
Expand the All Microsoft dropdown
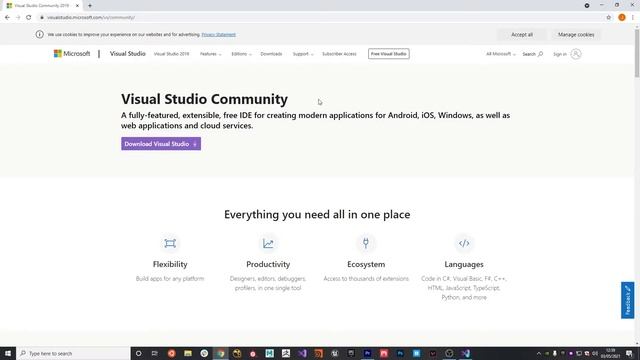point(500,54)
